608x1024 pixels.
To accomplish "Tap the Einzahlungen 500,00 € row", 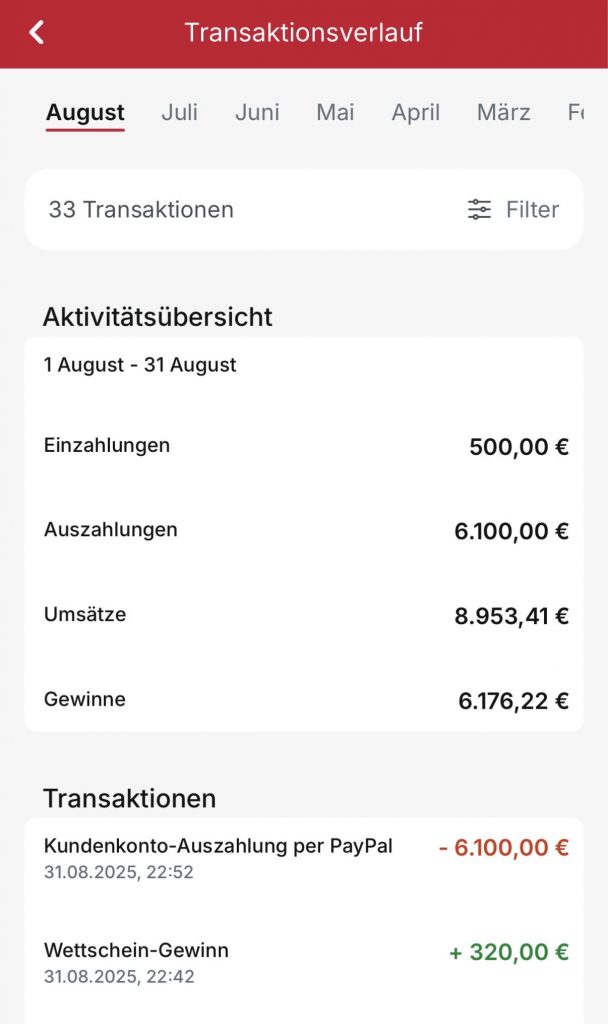I will coord(304,446).
